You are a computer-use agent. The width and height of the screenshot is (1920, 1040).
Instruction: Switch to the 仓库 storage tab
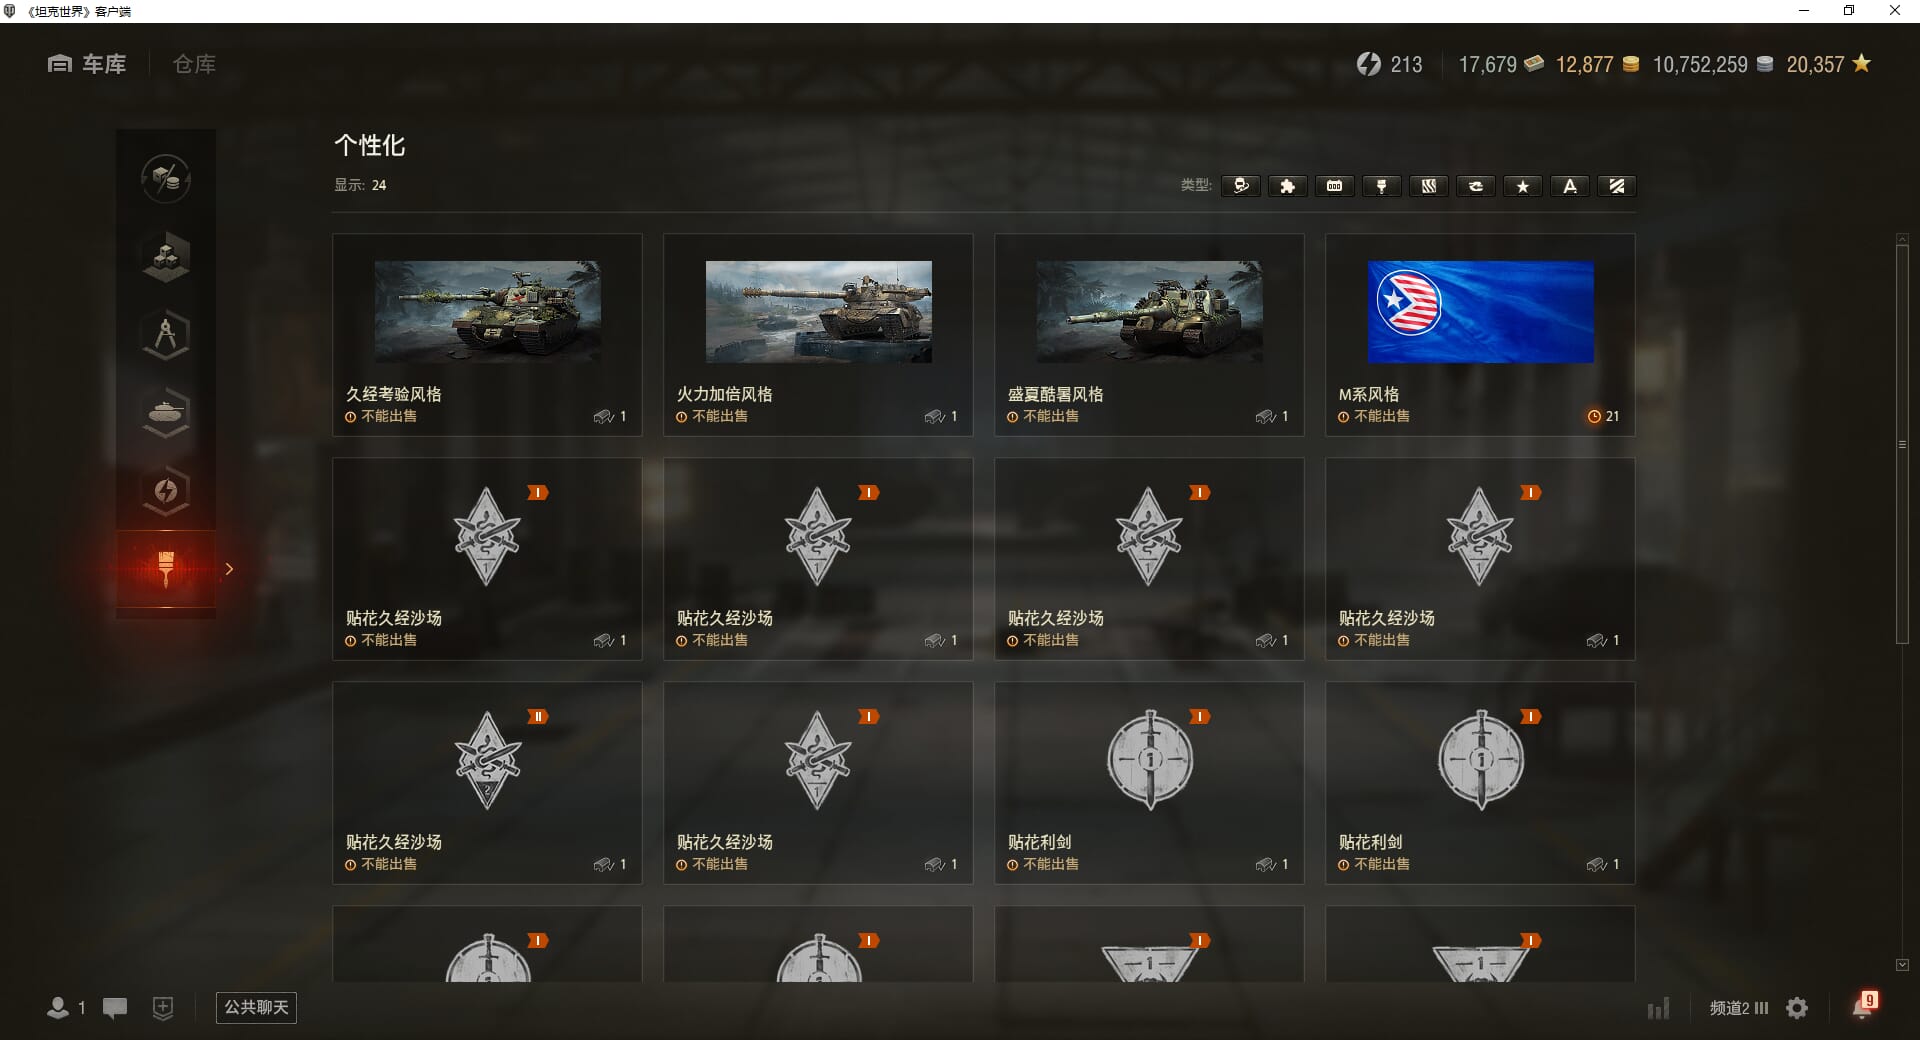coord(194,64)
